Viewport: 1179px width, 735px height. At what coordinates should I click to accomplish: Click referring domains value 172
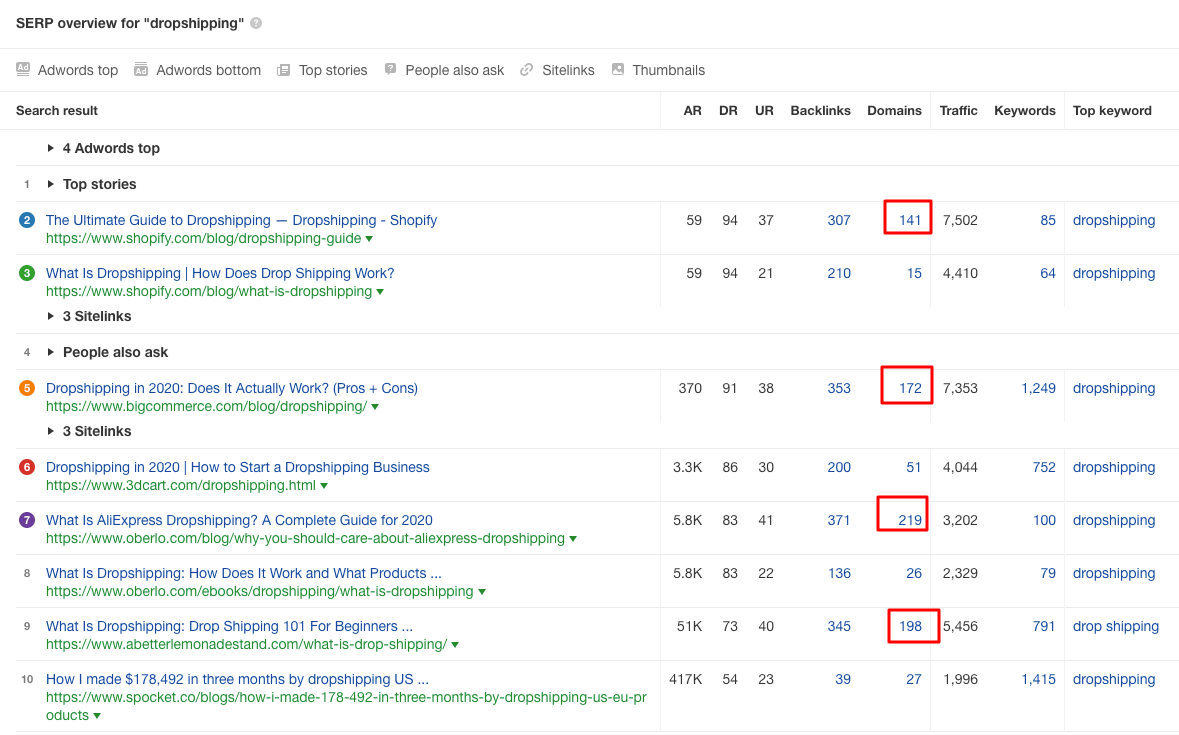pyautogui.click(x=910, y=388)
